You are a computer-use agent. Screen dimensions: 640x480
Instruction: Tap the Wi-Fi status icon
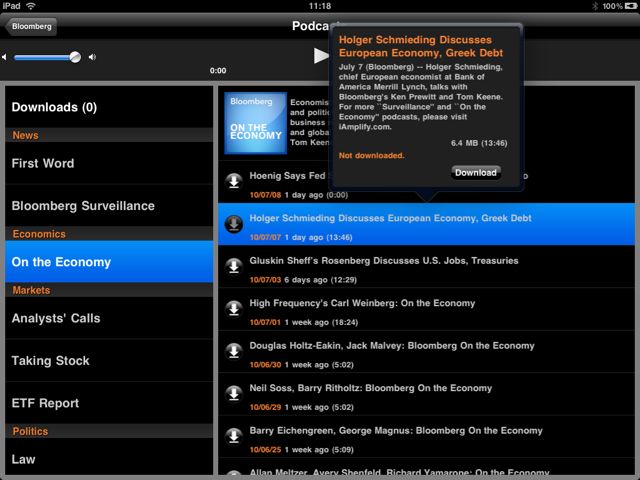click(x=31, y=6)
